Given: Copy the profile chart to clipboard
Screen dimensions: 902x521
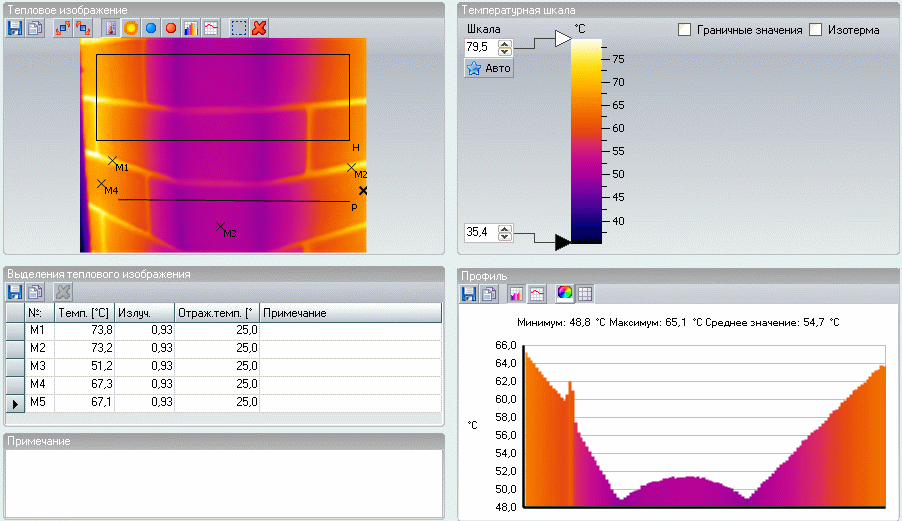Looking at the screenshot, I should pyautogui.click(x=489, y=293).
